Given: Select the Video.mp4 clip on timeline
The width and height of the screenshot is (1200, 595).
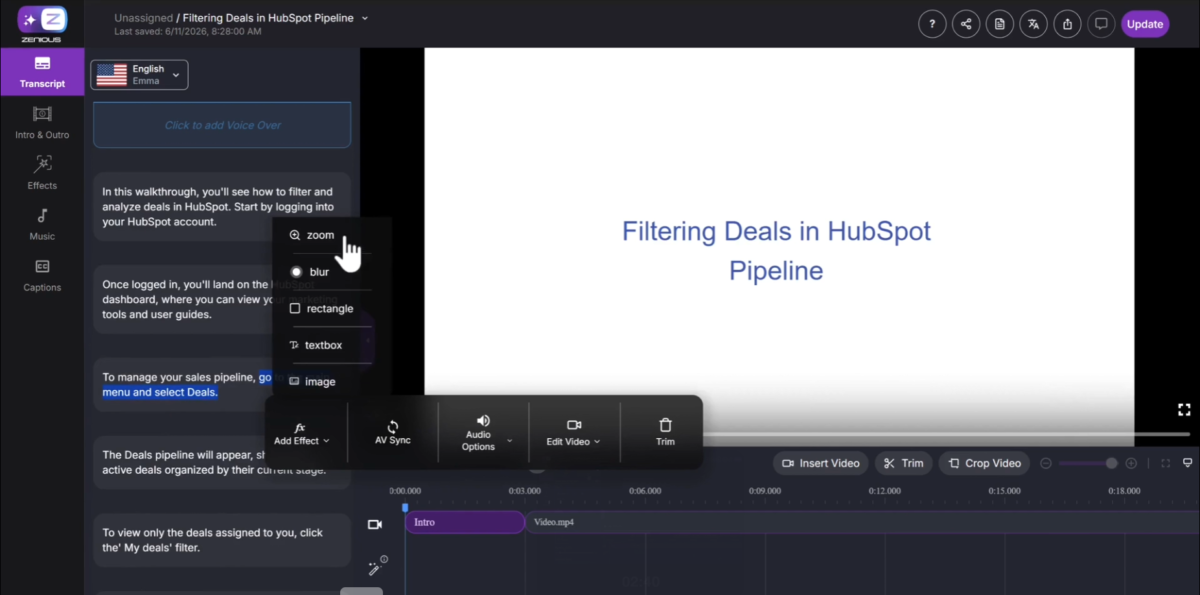Looking at the screenshot, I should pyautogui.click(x=860, y=522).
